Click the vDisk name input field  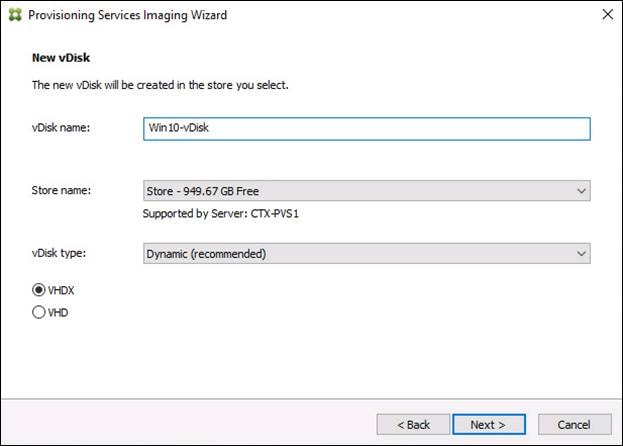(x=367, y=129)
